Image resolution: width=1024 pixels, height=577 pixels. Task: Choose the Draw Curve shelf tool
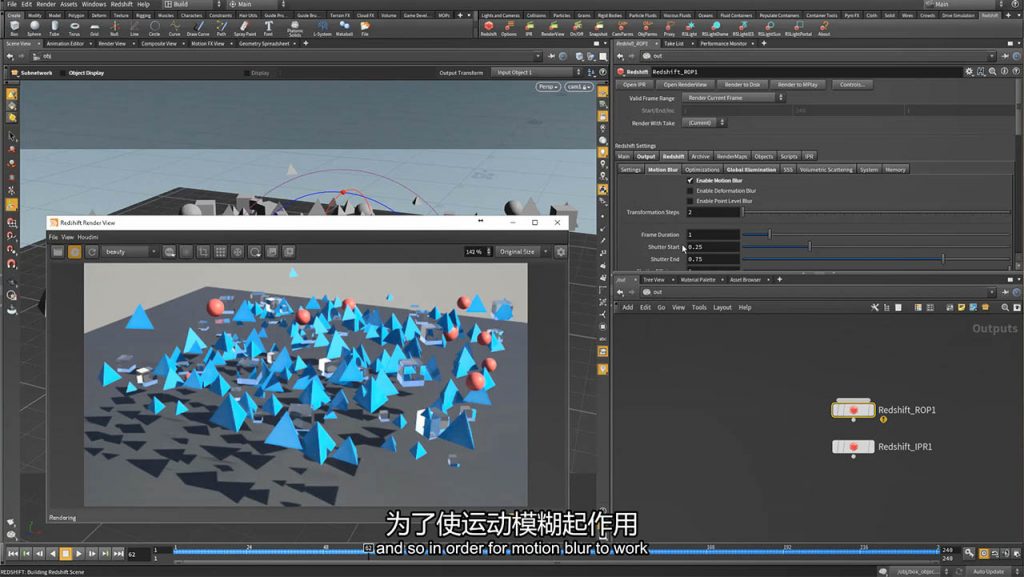198,28
